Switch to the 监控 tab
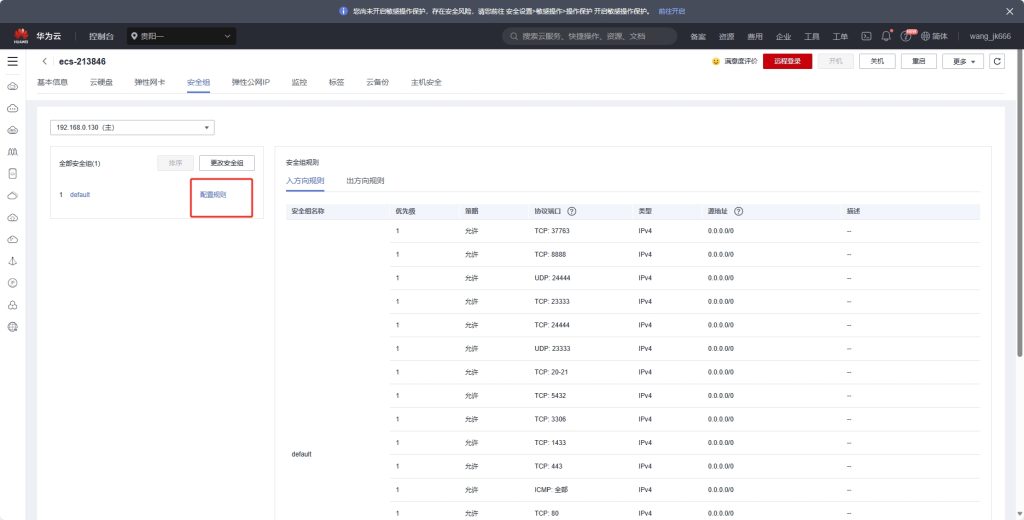The height and width of the screenshot is (520, 1024). [299, 82]
